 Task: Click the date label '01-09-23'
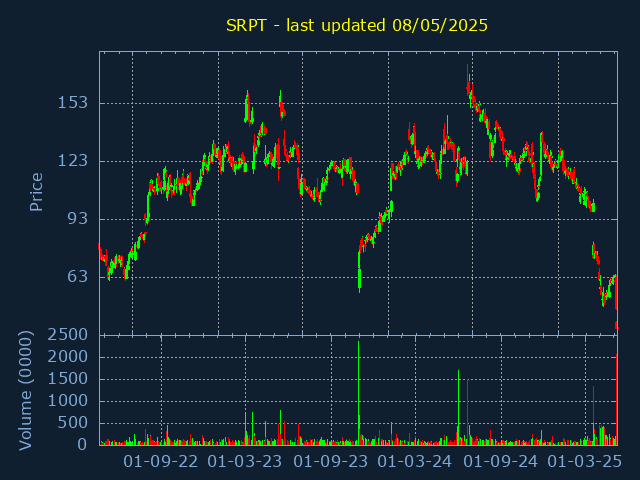click(331, 462)
